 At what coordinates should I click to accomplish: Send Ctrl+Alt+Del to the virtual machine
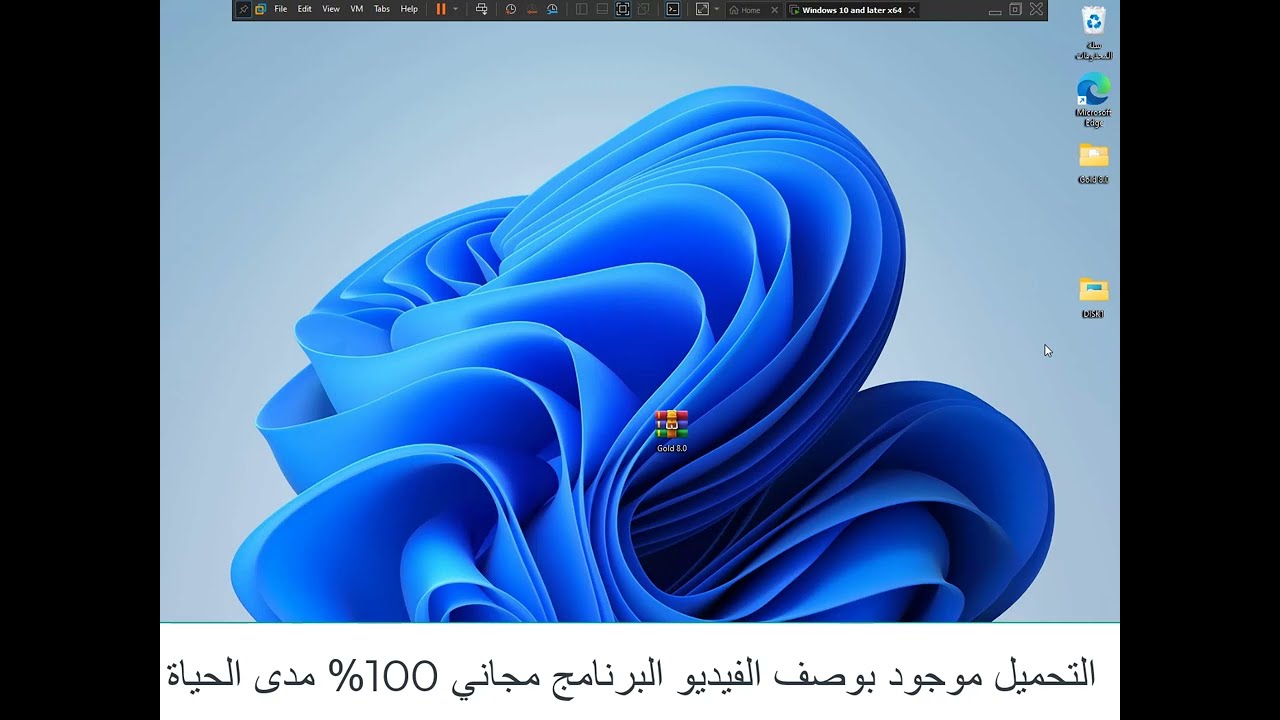[482, 9]
